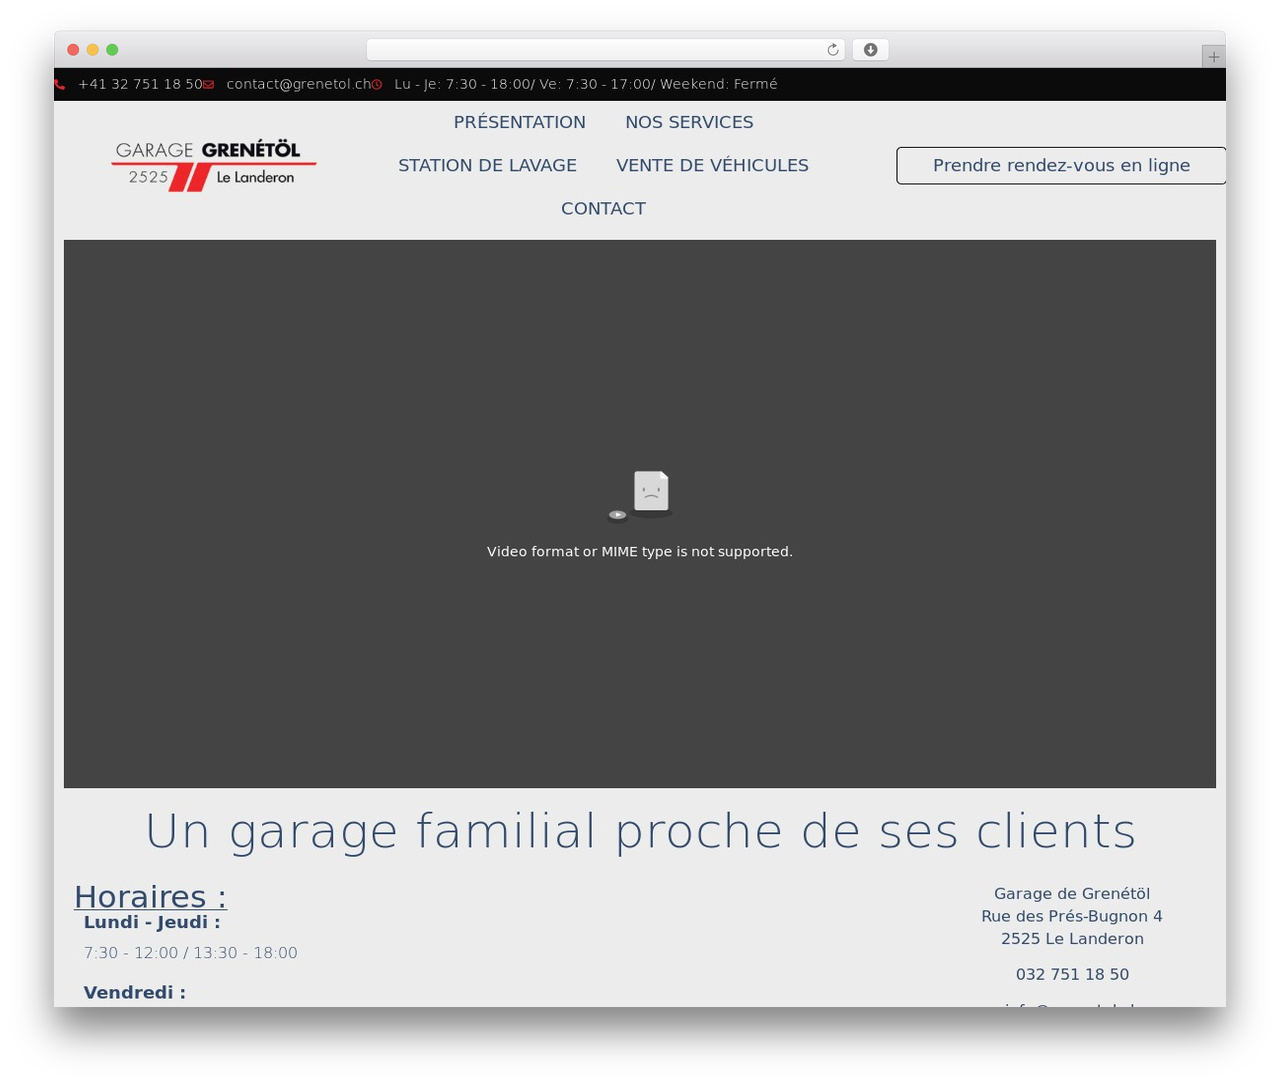This screenshot has width=1280, height=1084.
Task: Click the 'Vendredi :' label
Action: pyautogui.click(x=135, y=992)
